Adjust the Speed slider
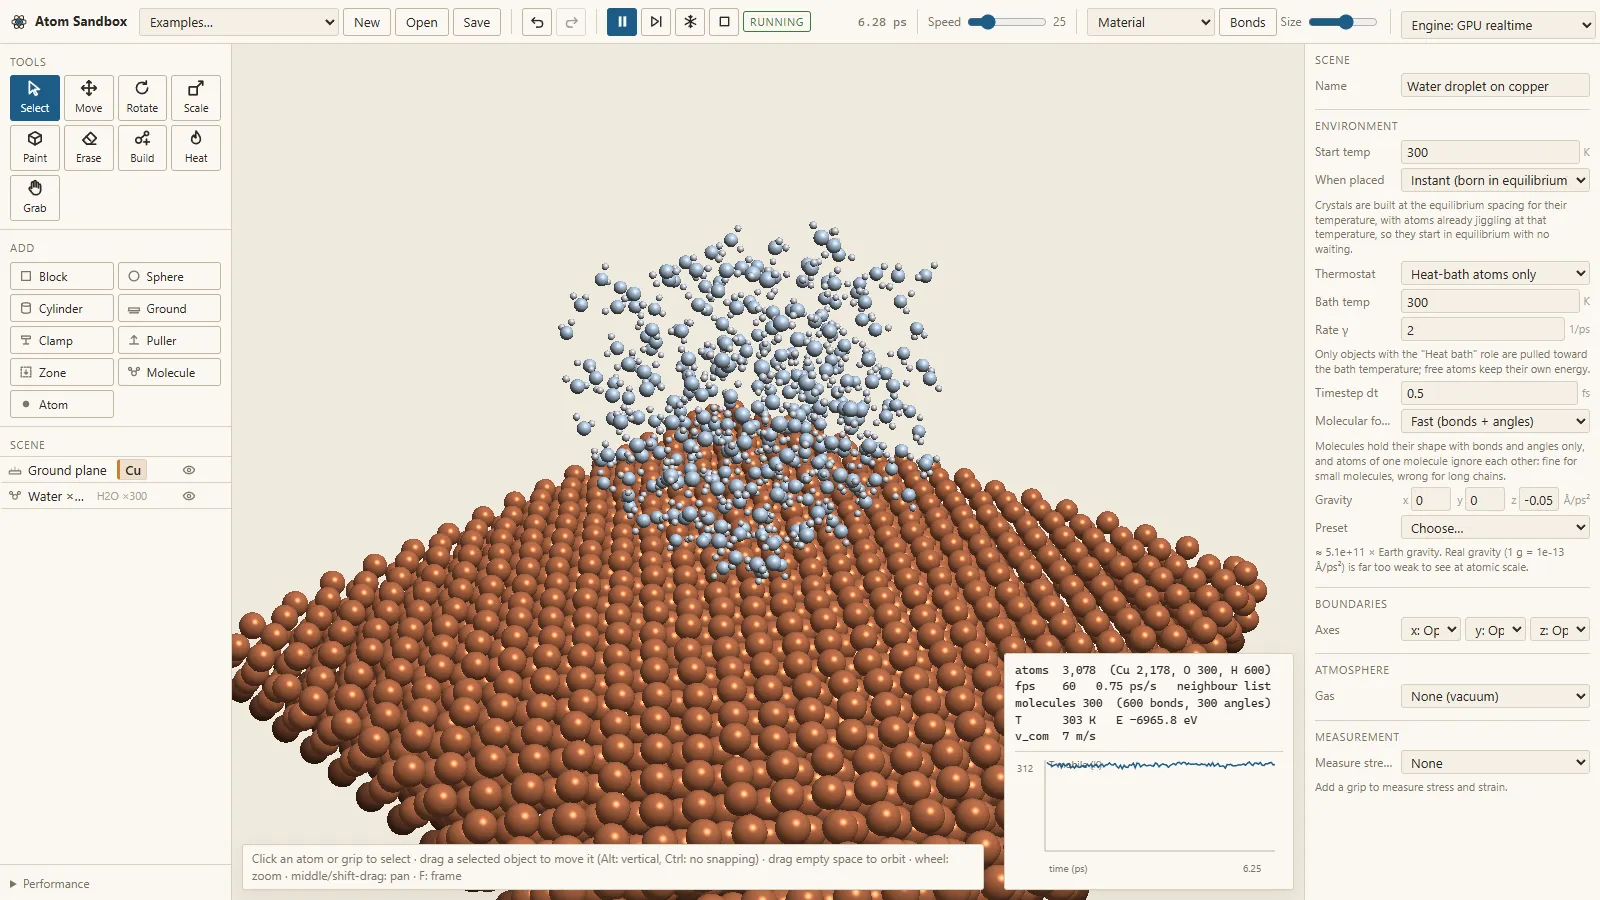This screenshot has width=1600, height=900. [1006, 22]
